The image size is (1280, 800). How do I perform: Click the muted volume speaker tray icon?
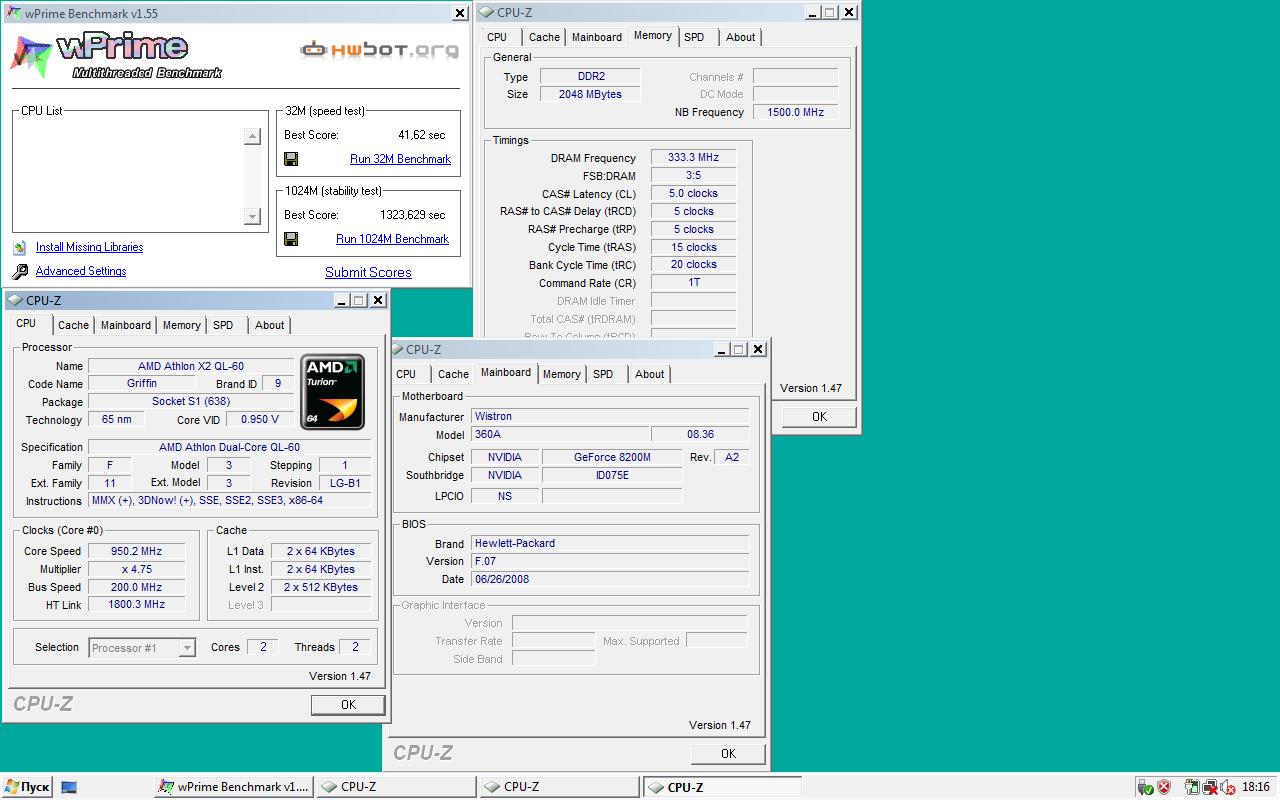coord(1227,787)
